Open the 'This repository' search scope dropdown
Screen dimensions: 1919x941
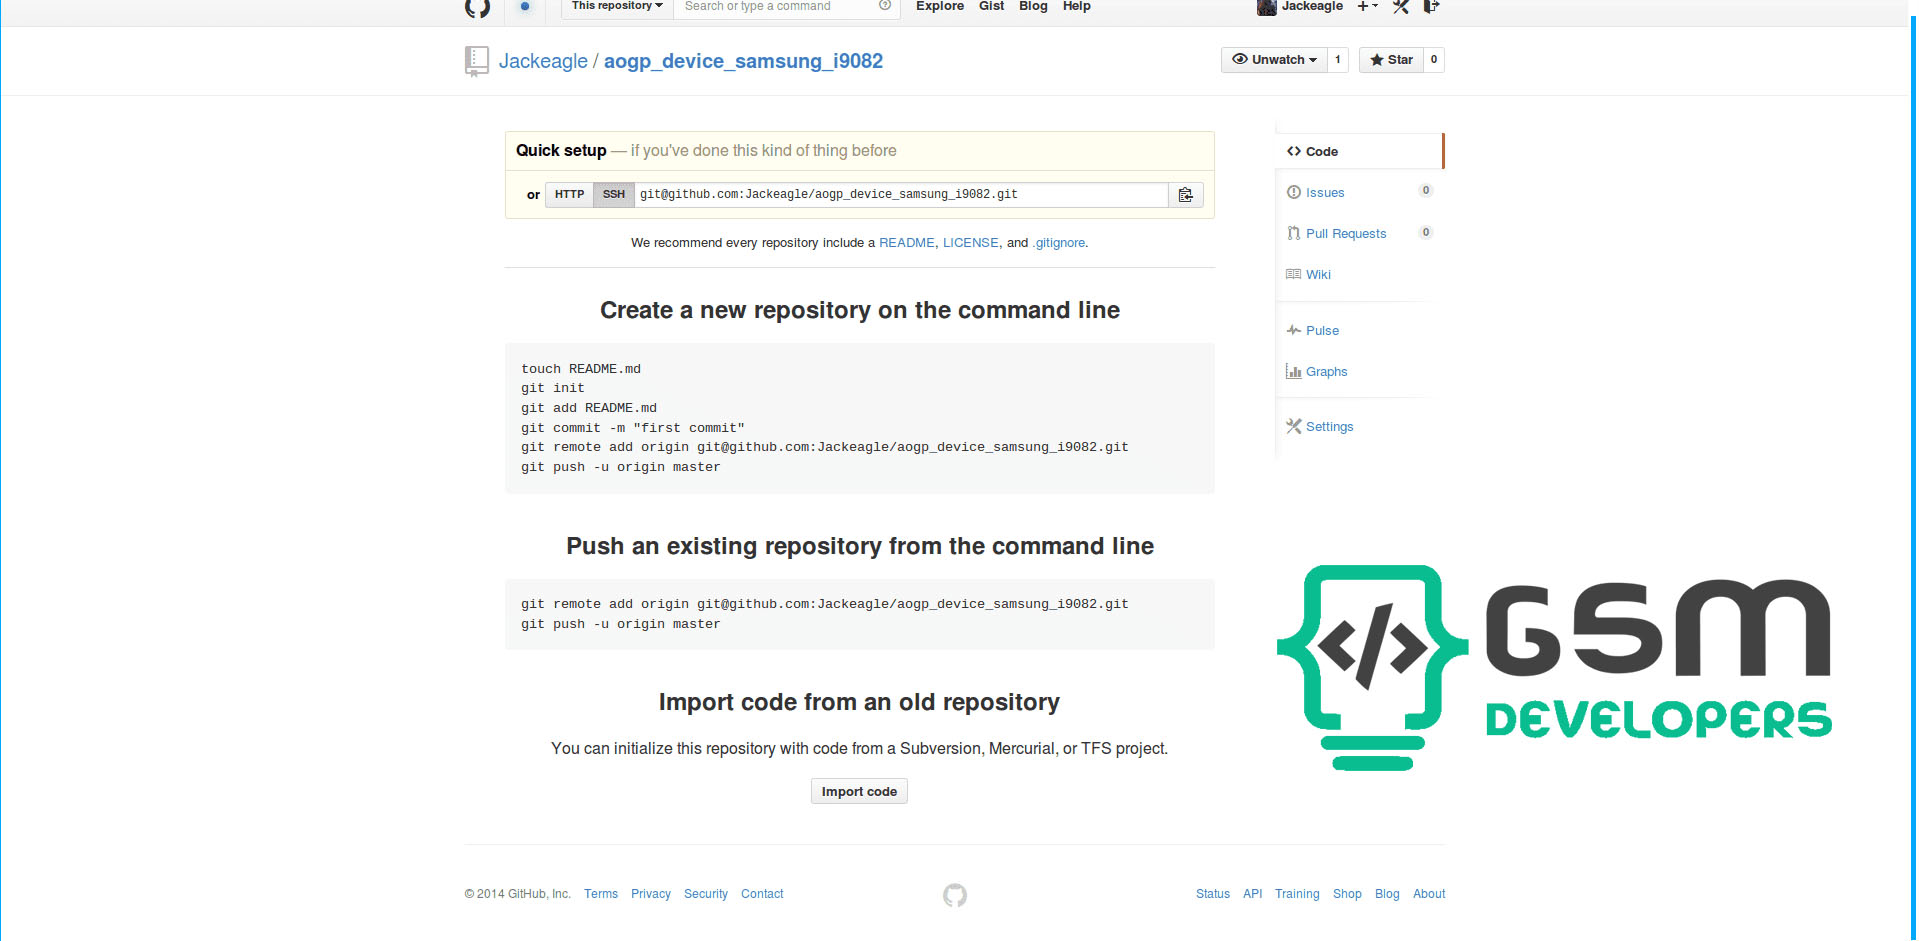[617, 6]
